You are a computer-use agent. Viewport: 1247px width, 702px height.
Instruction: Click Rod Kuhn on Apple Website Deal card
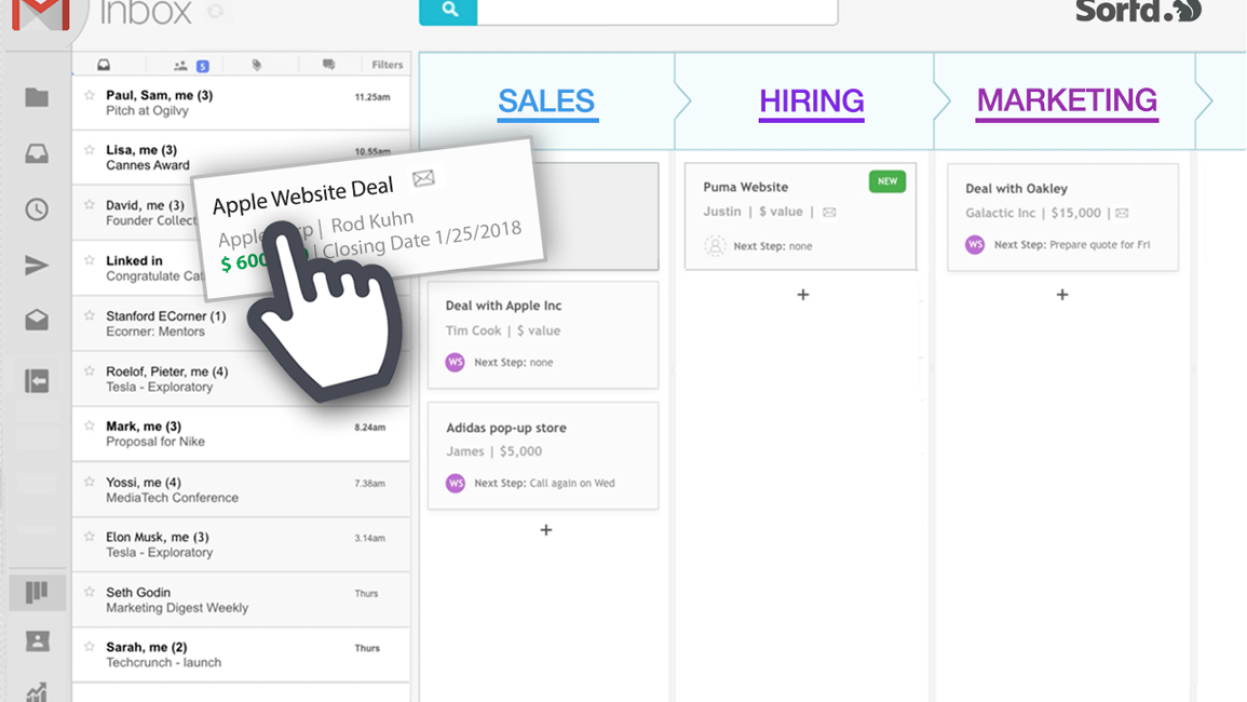(373, 222)
